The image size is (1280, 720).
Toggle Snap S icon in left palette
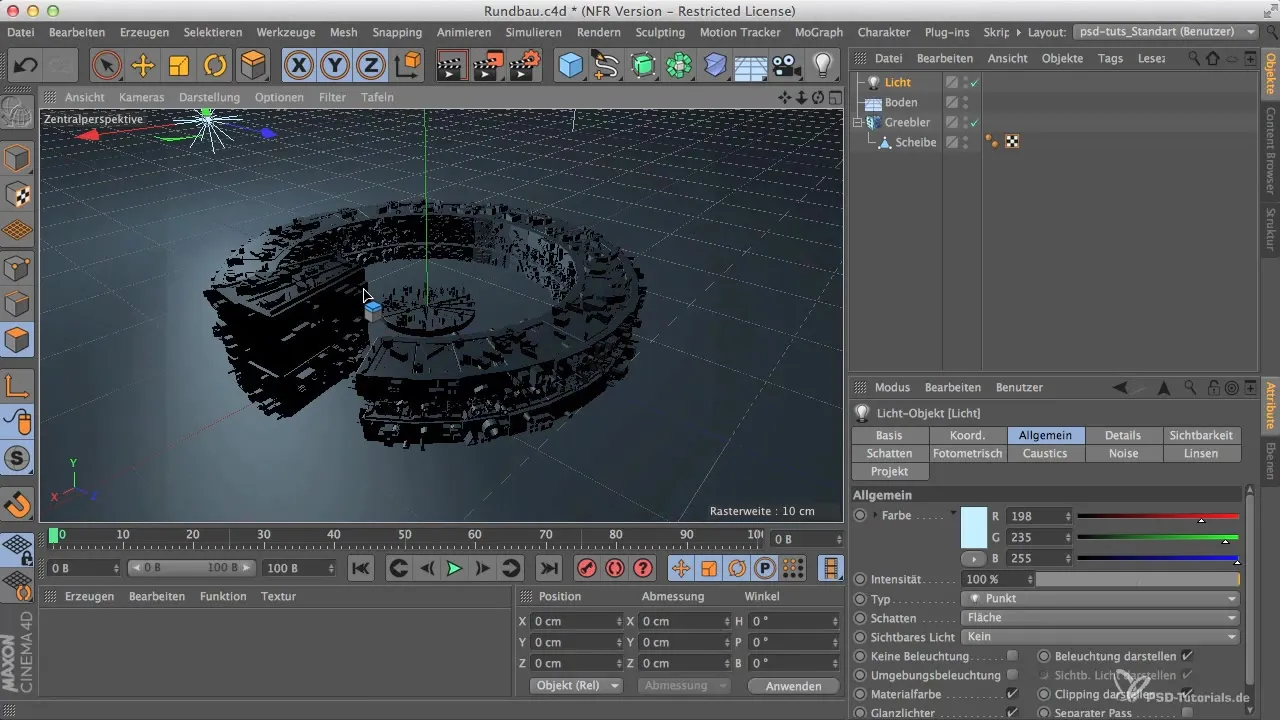pyautogui.click(x=18, y=459)
